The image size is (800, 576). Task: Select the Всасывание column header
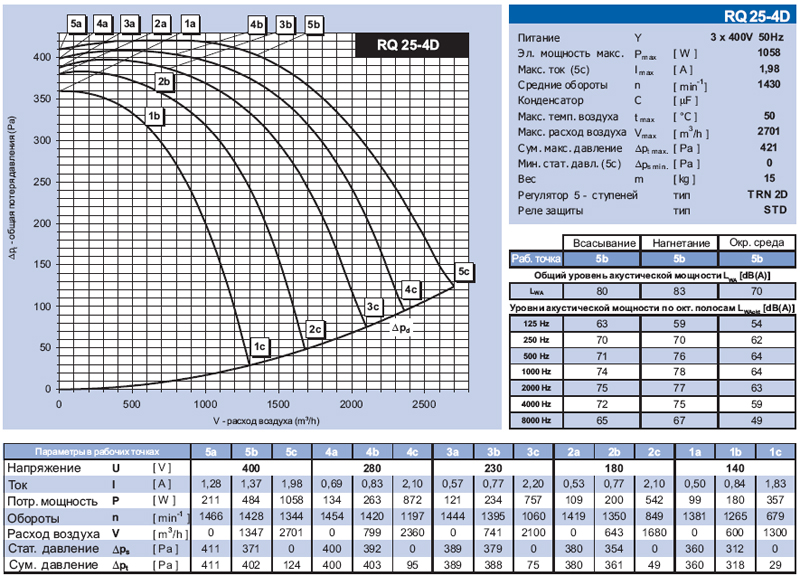[x=602, y=243]
